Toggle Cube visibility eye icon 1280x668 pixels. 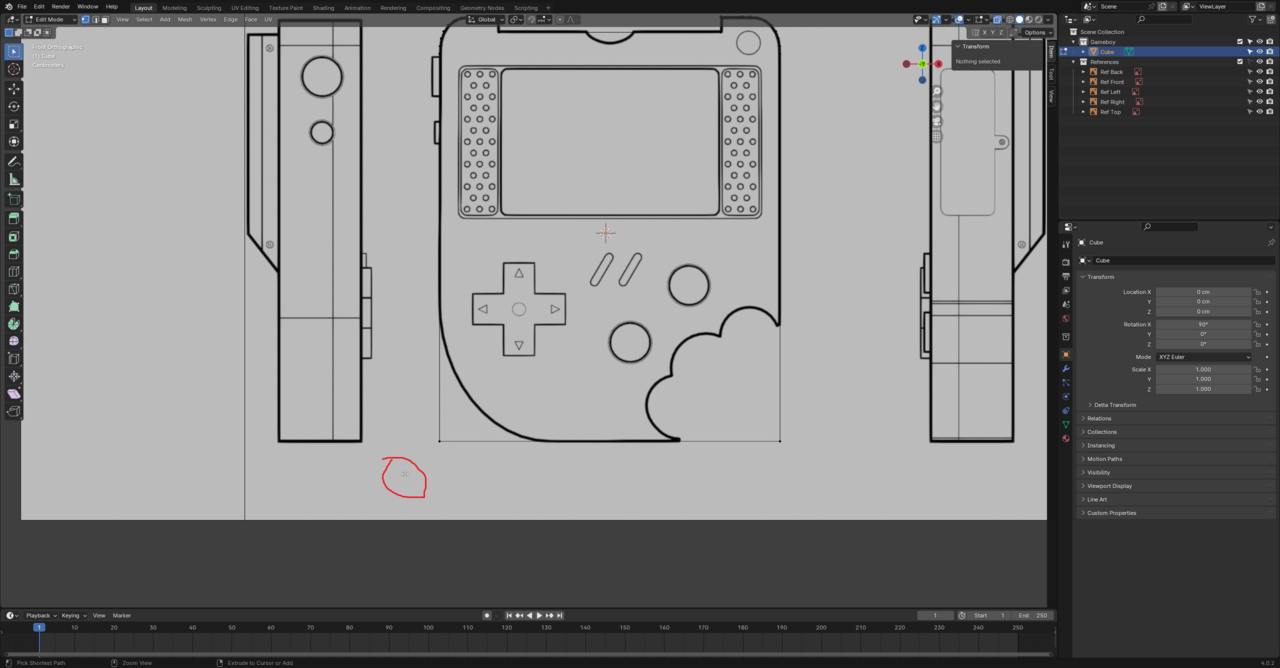point(1259,52)
